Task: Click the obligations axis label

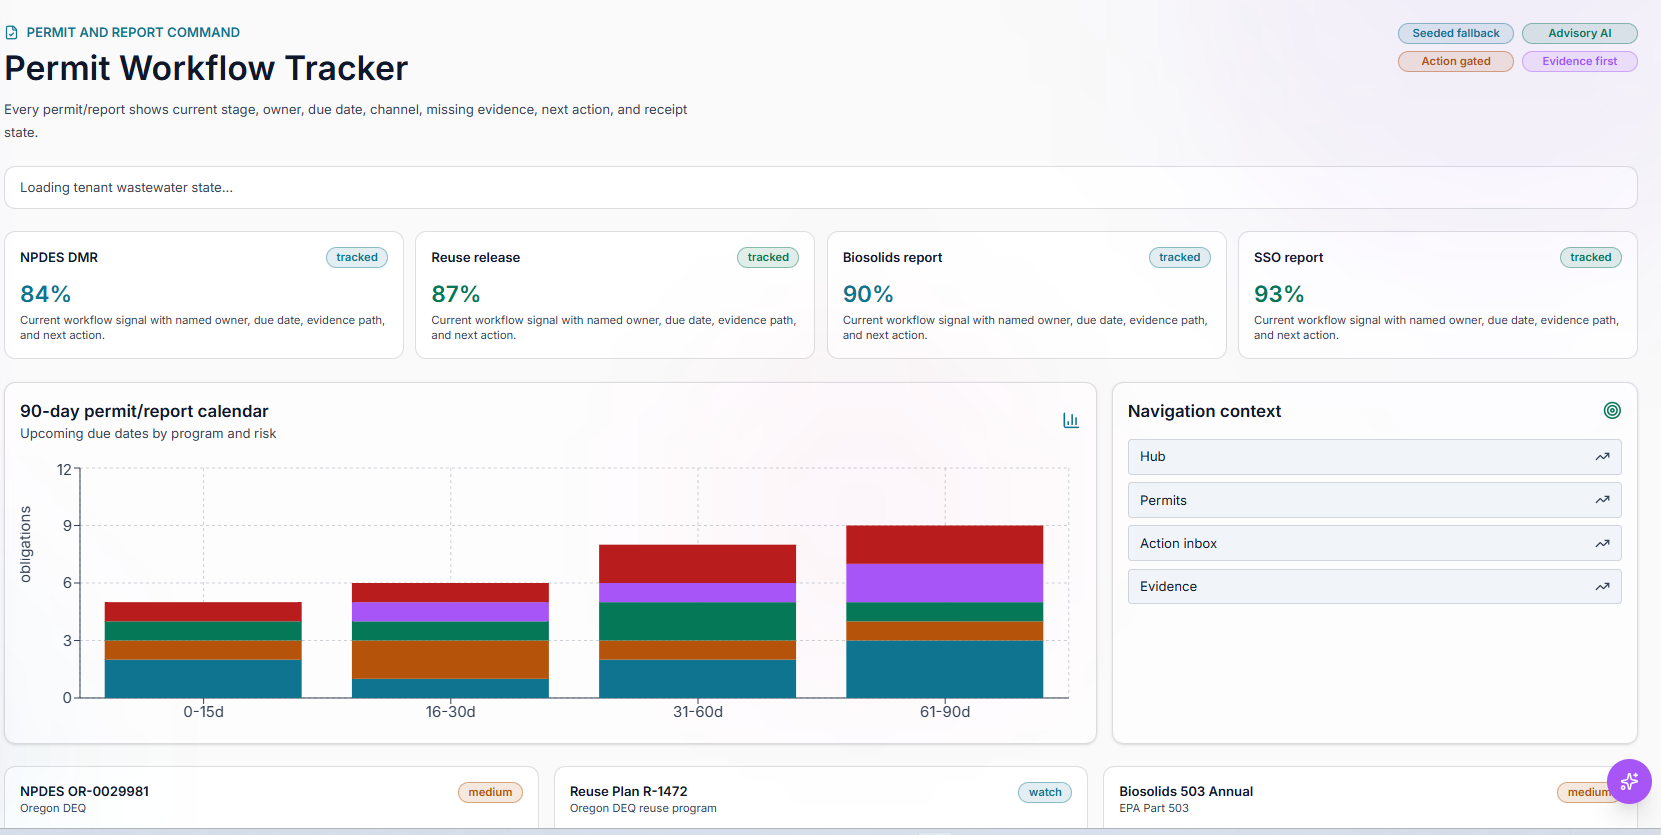Action: click(x=26, y=544)
